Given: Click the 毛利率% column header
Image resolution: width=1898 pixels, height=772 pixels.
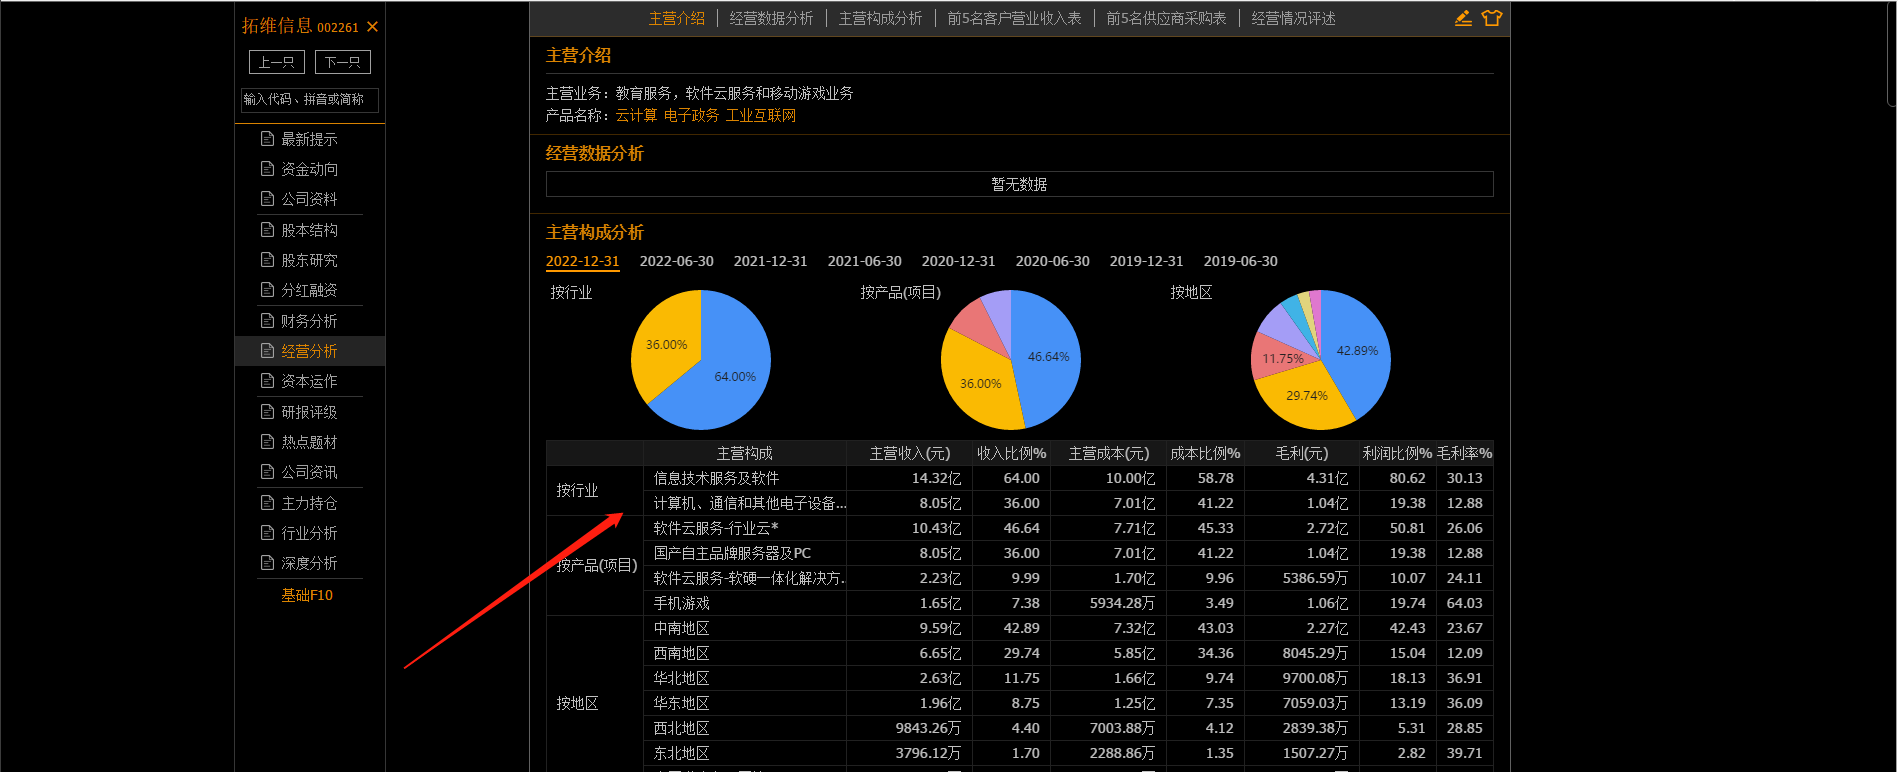Looking at the screenshot, I should [1464, 453].
